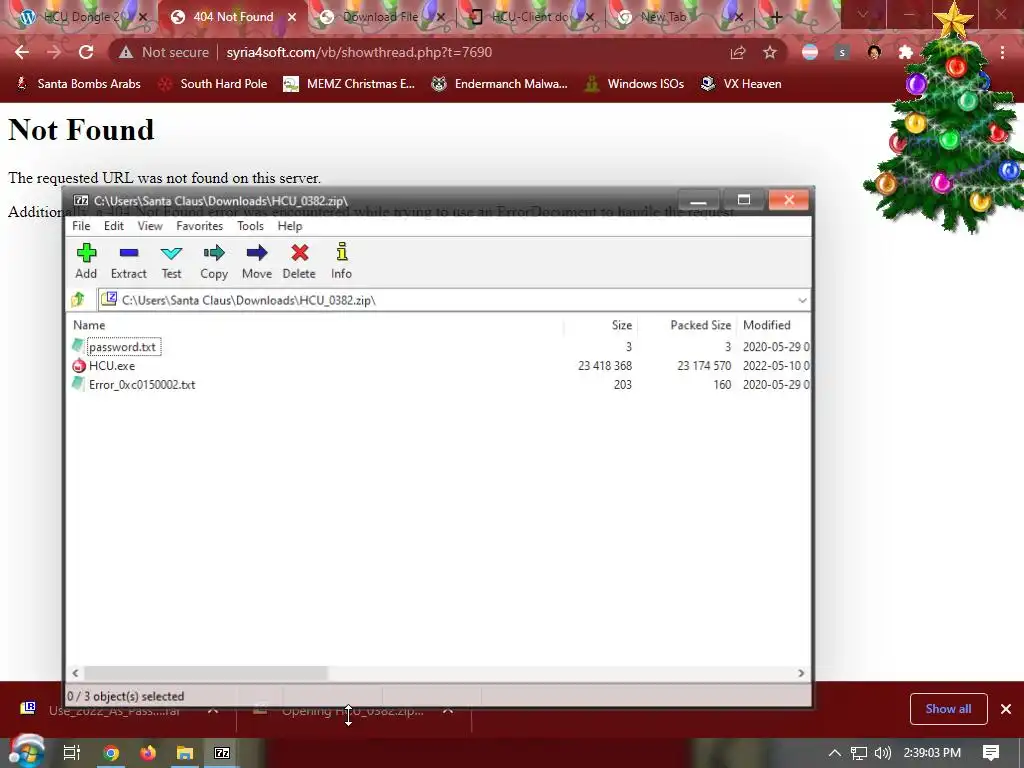The height and width of the screenshot is (768, 1024).
Task: Open the File menu in 7-Zip
Action: pos(81,226)
